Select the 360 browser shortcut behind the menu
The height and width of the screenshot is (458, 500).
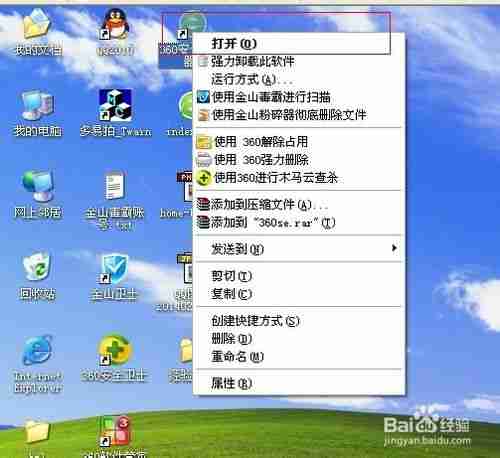[192, 25]
